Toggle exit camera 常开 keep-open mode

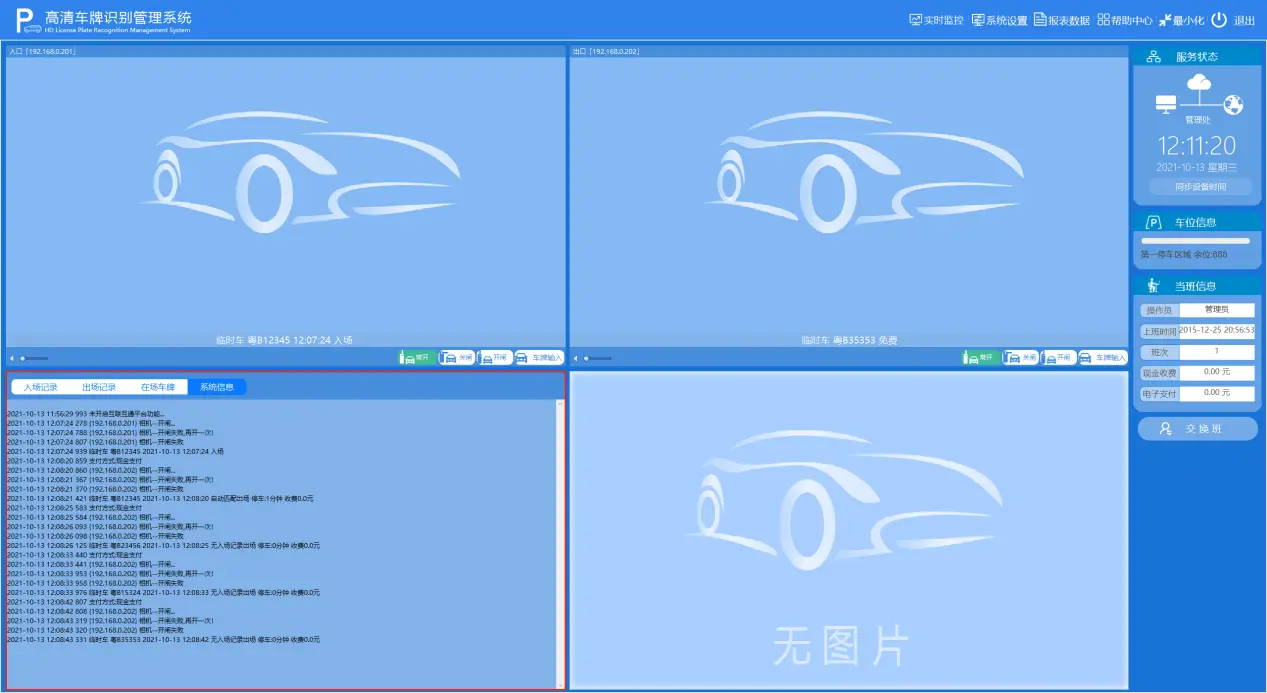click(x=979, y=357)
